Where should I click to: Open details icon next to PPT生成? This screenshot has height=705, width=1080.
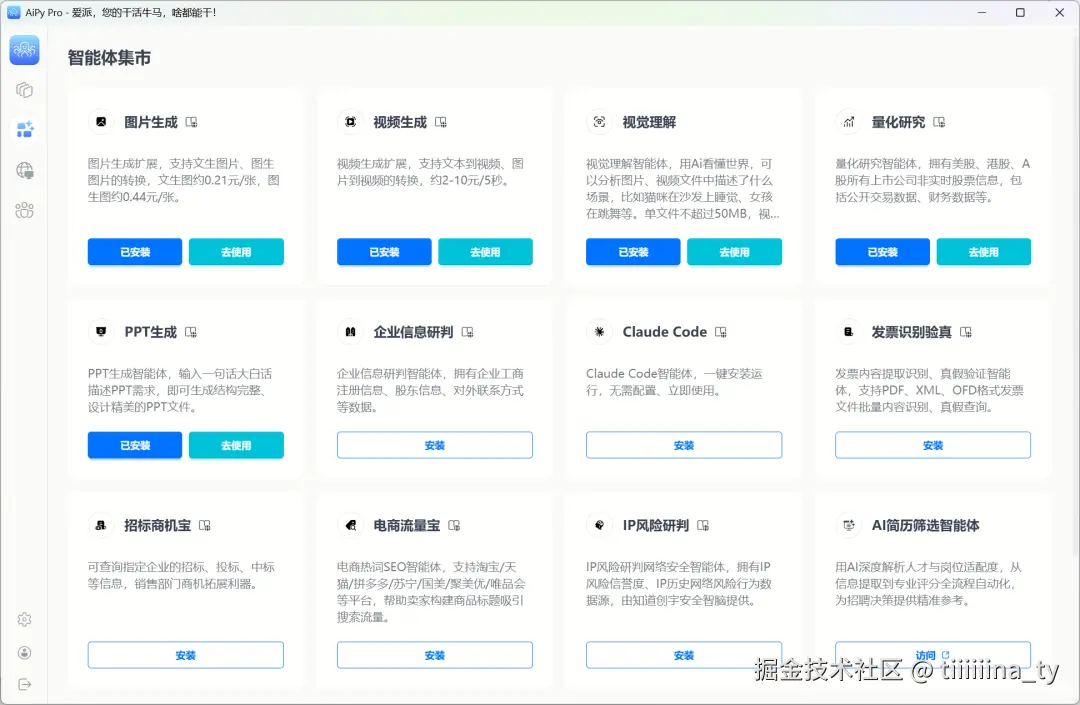point(191,333)
